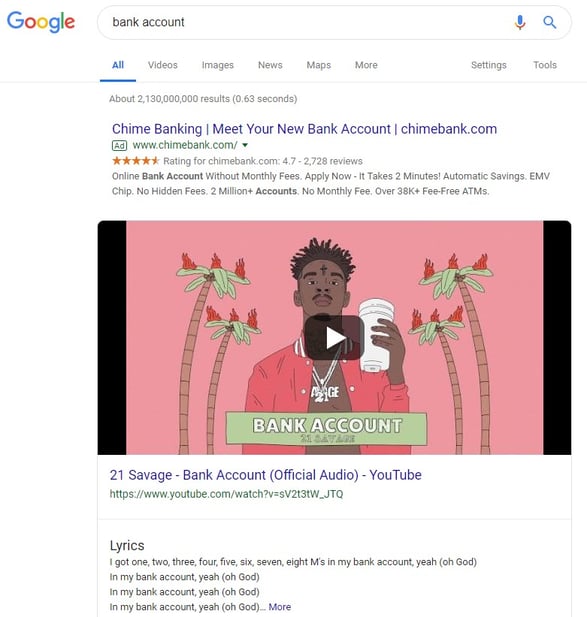Open the Chime Banking ad headline link
The image size is (587, 617).
point(305,129)
